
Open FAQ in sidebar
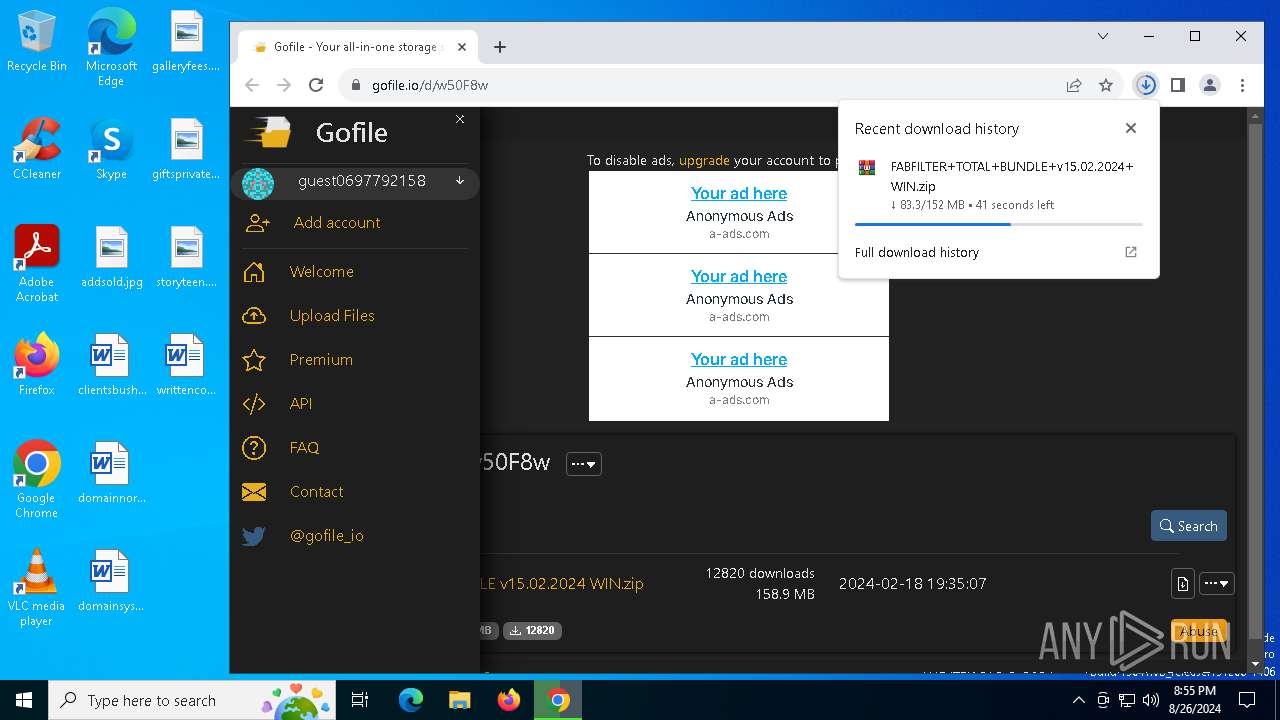[x=304, y=448]
